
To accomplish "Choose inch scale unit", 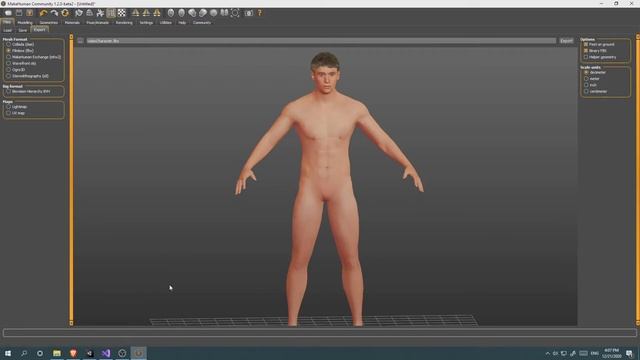I will click(x=590, y=85).
